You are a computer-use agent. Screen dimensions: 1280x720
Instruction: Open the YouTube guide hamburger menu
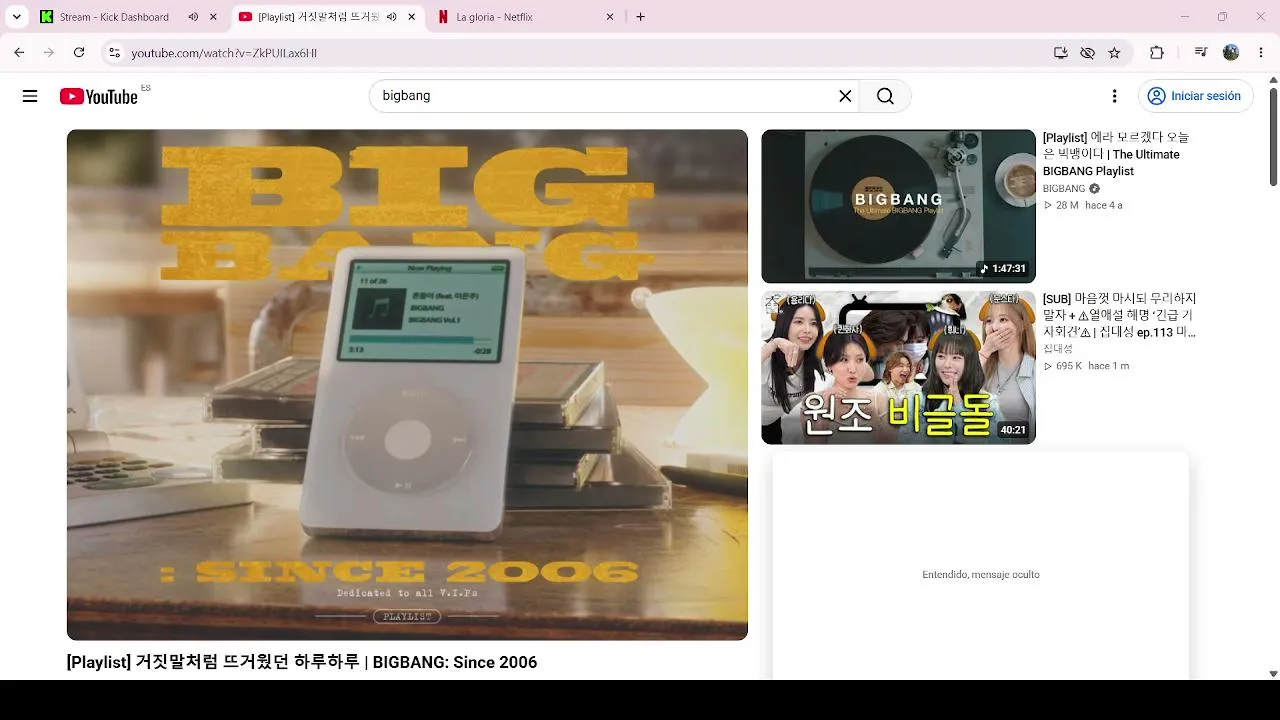pos(30,96)
